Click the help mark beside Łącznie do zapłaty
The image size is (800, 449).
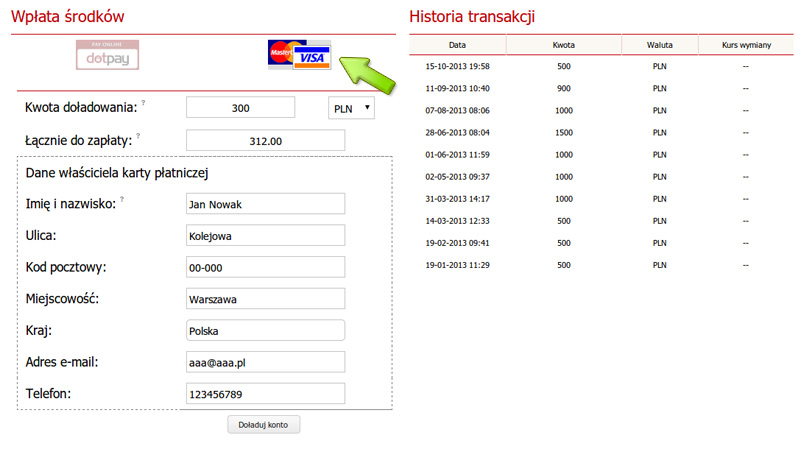[x=138, y=136]
